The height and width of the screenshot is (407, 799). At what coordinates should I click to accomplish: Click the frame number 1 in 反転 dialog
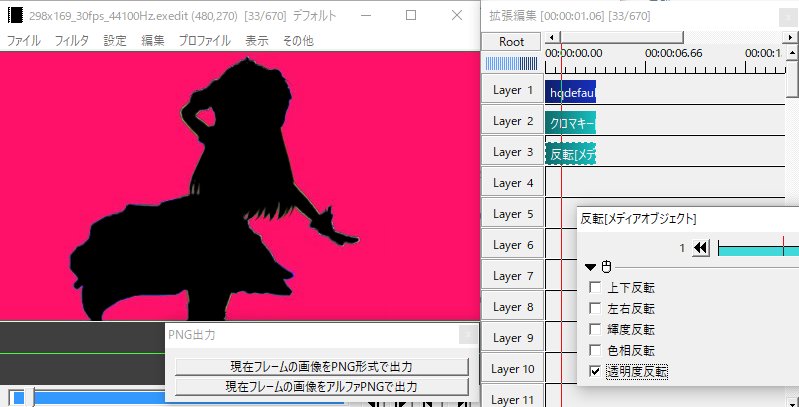682,249
